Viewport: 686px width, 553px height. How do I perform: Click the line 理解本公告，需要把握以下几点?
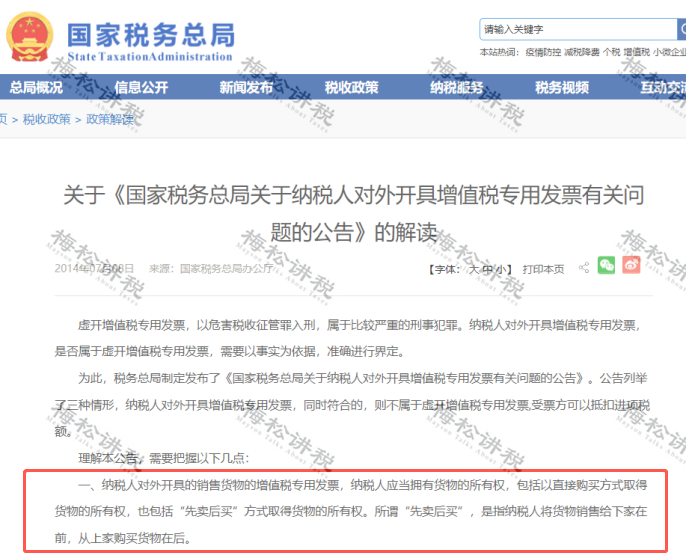[x=164, y=458]
